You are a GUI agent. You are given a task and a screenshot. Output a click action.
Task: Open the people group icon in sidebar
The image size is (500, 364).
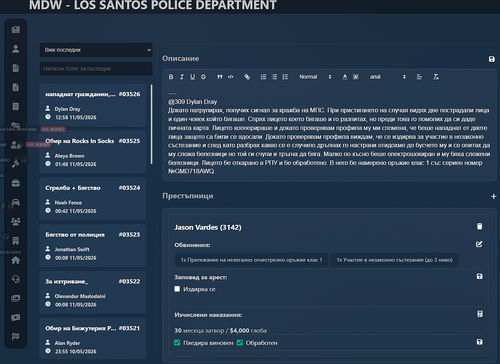point(15,221)
